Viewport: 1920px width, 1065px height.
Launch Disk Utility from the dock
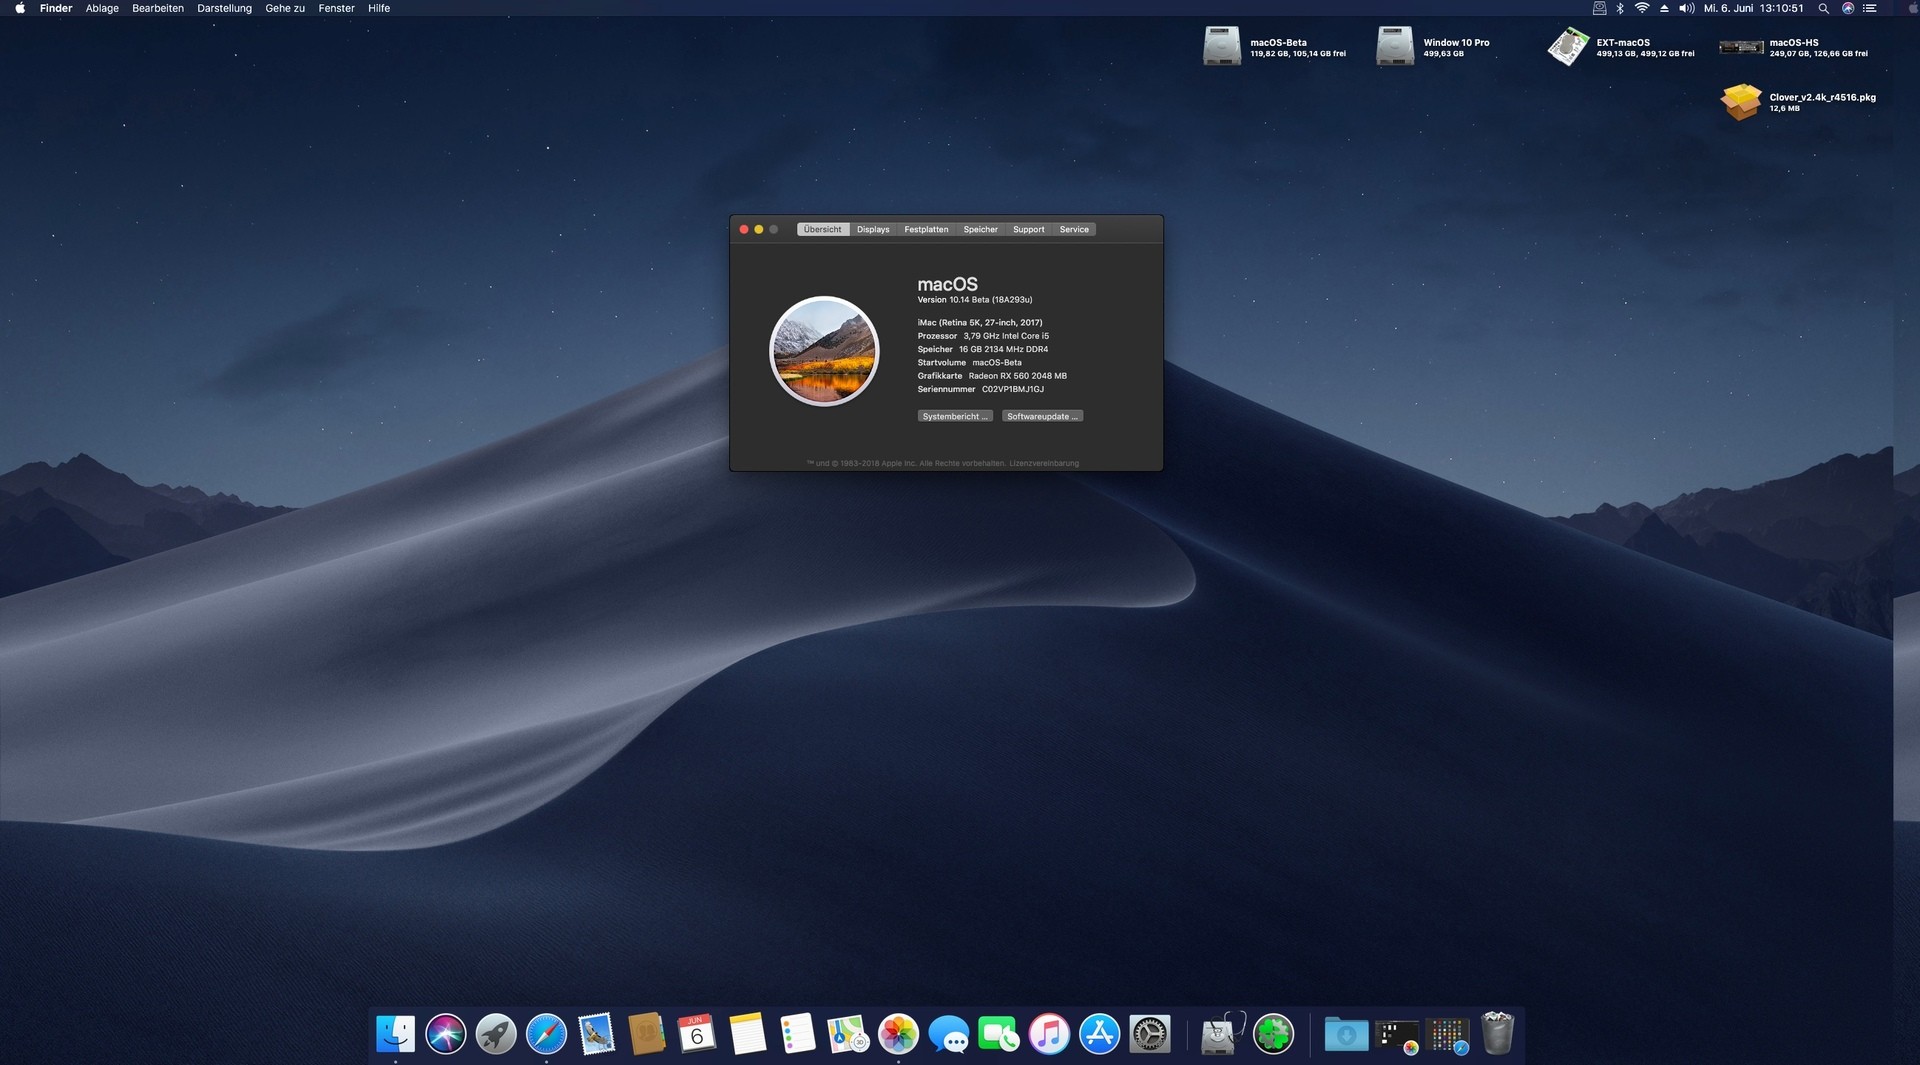point(1221,1034)
